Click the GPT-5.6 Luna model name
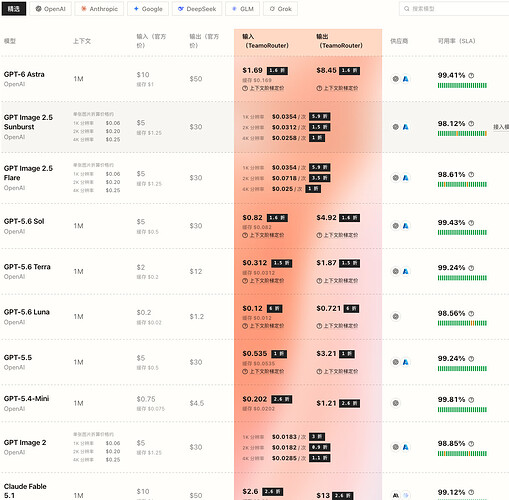This screenshot has width=509, height=500. 27,312
